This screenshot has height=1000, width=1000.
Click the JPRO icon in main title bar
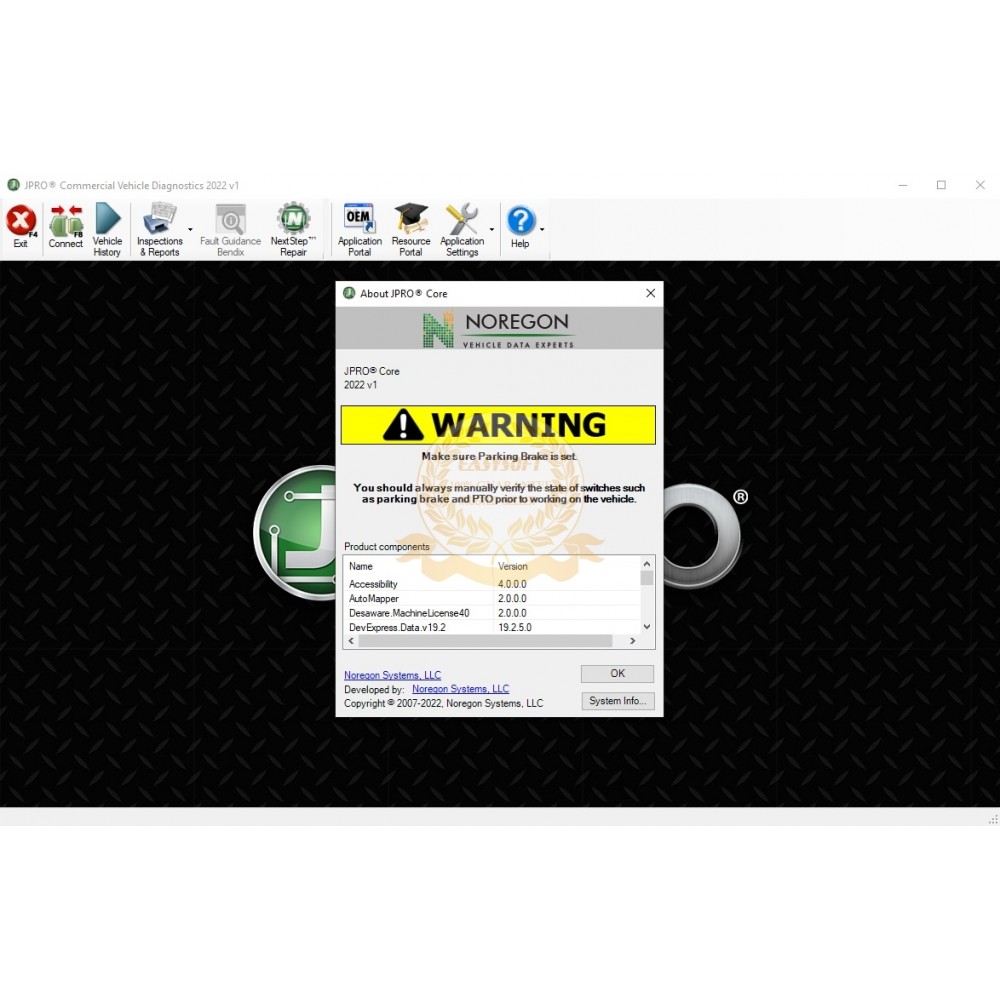pos(13,185)
